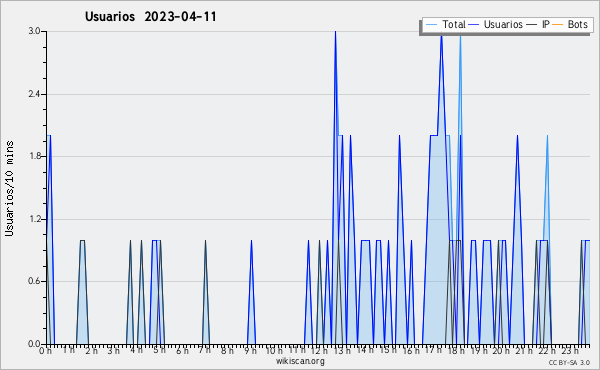Click the spike of 2 users near 21 h
The height and width of the screenshot is (370, 600).
coord(517,136)
